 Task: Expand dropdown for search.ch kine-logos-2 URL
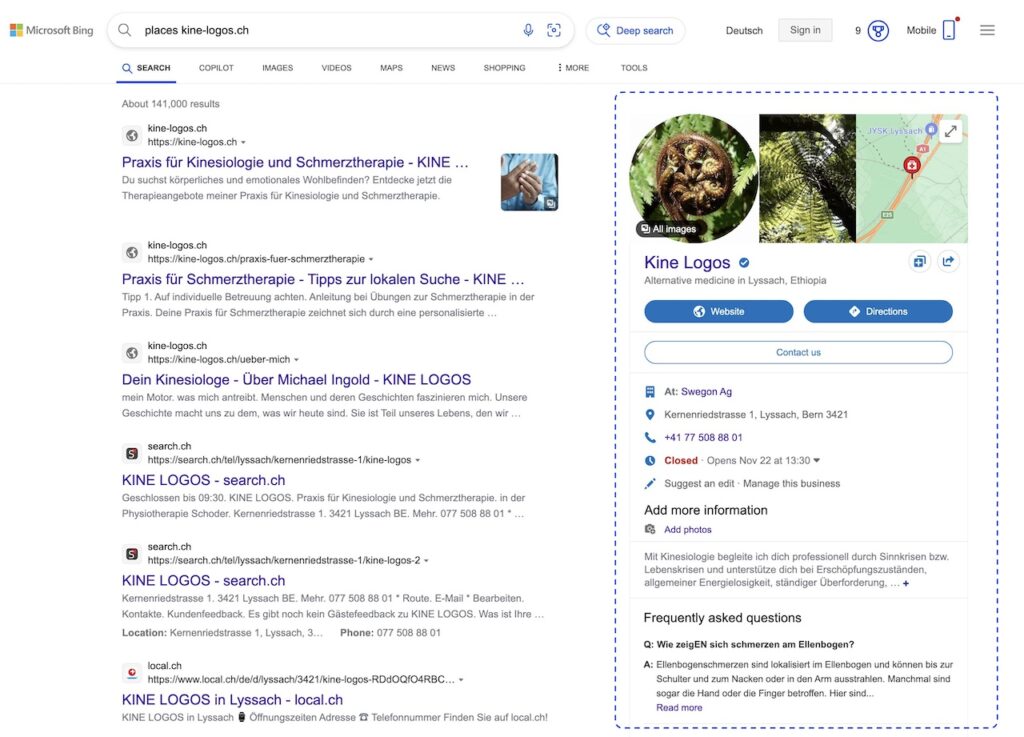(x=426, y=561)
